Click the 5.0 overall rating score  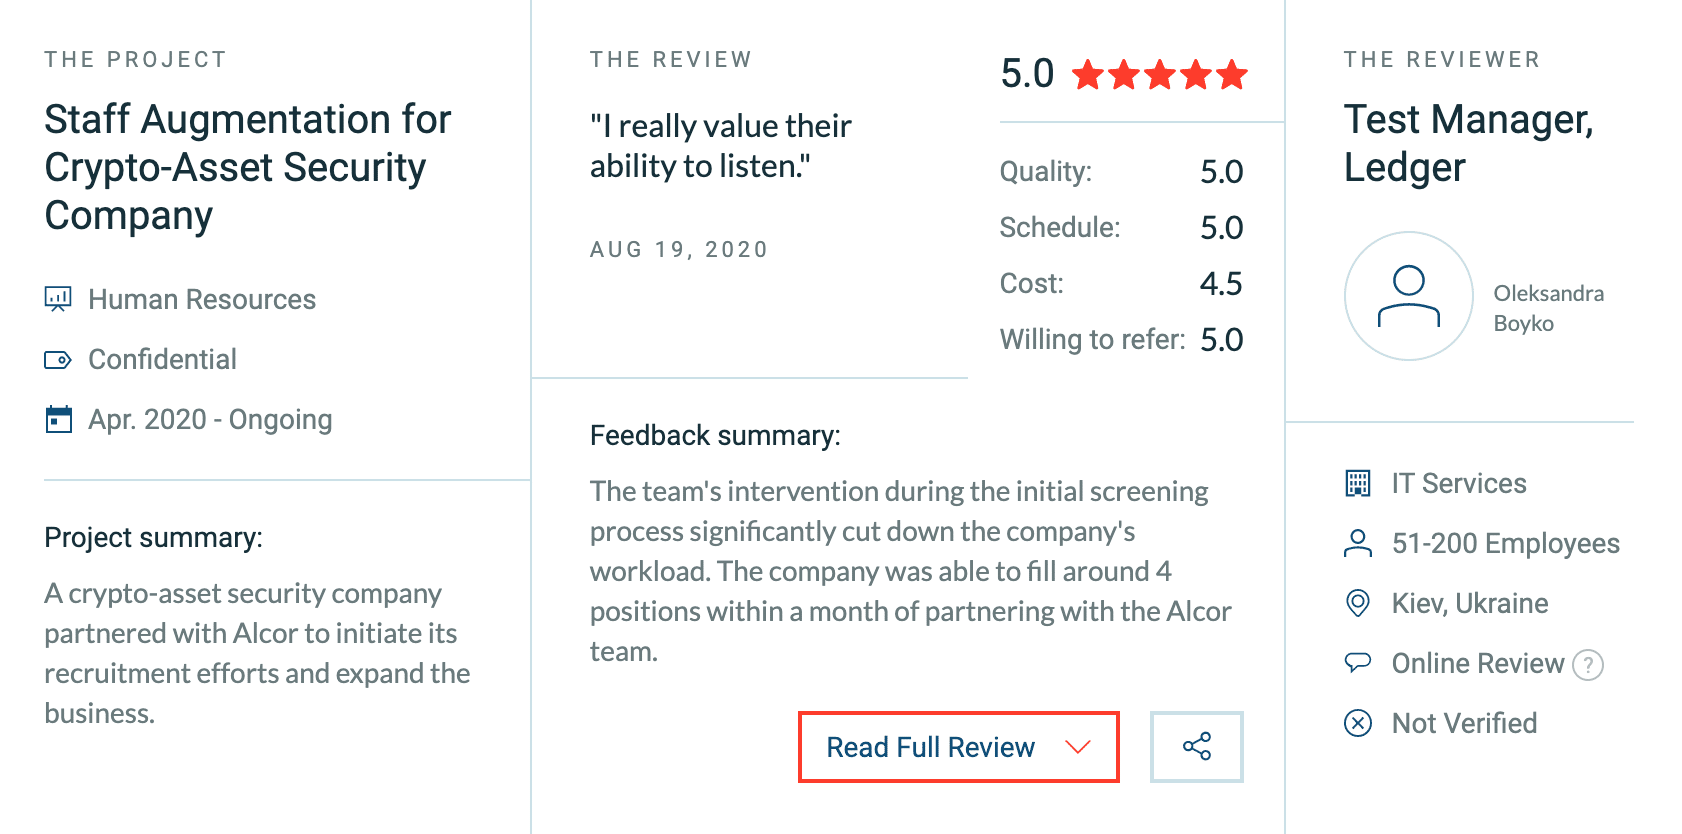coord(1027,73)
